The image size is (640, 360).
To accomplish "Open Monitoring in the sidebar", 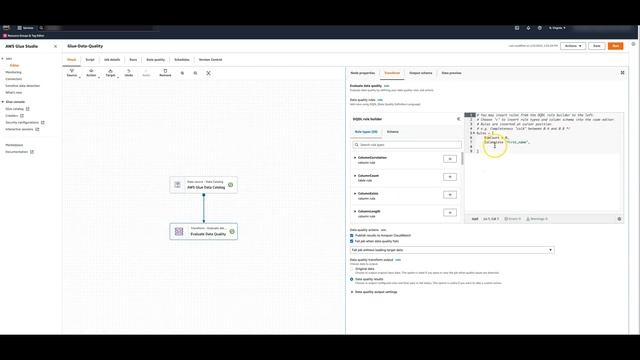I will (x=13, y=72).
